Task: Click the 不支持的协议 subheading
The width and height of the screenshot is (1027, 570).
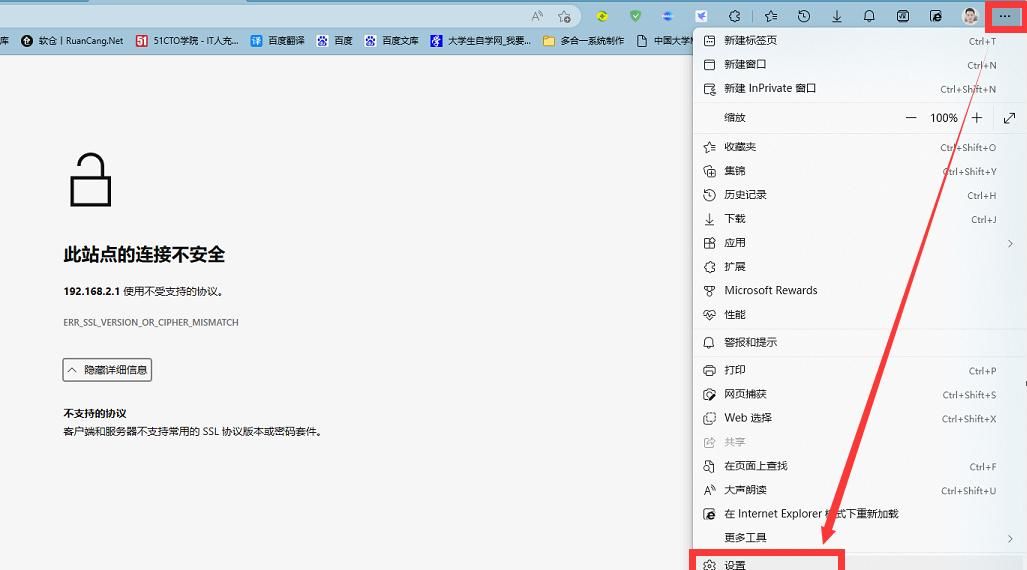Action: click(95, 413)
